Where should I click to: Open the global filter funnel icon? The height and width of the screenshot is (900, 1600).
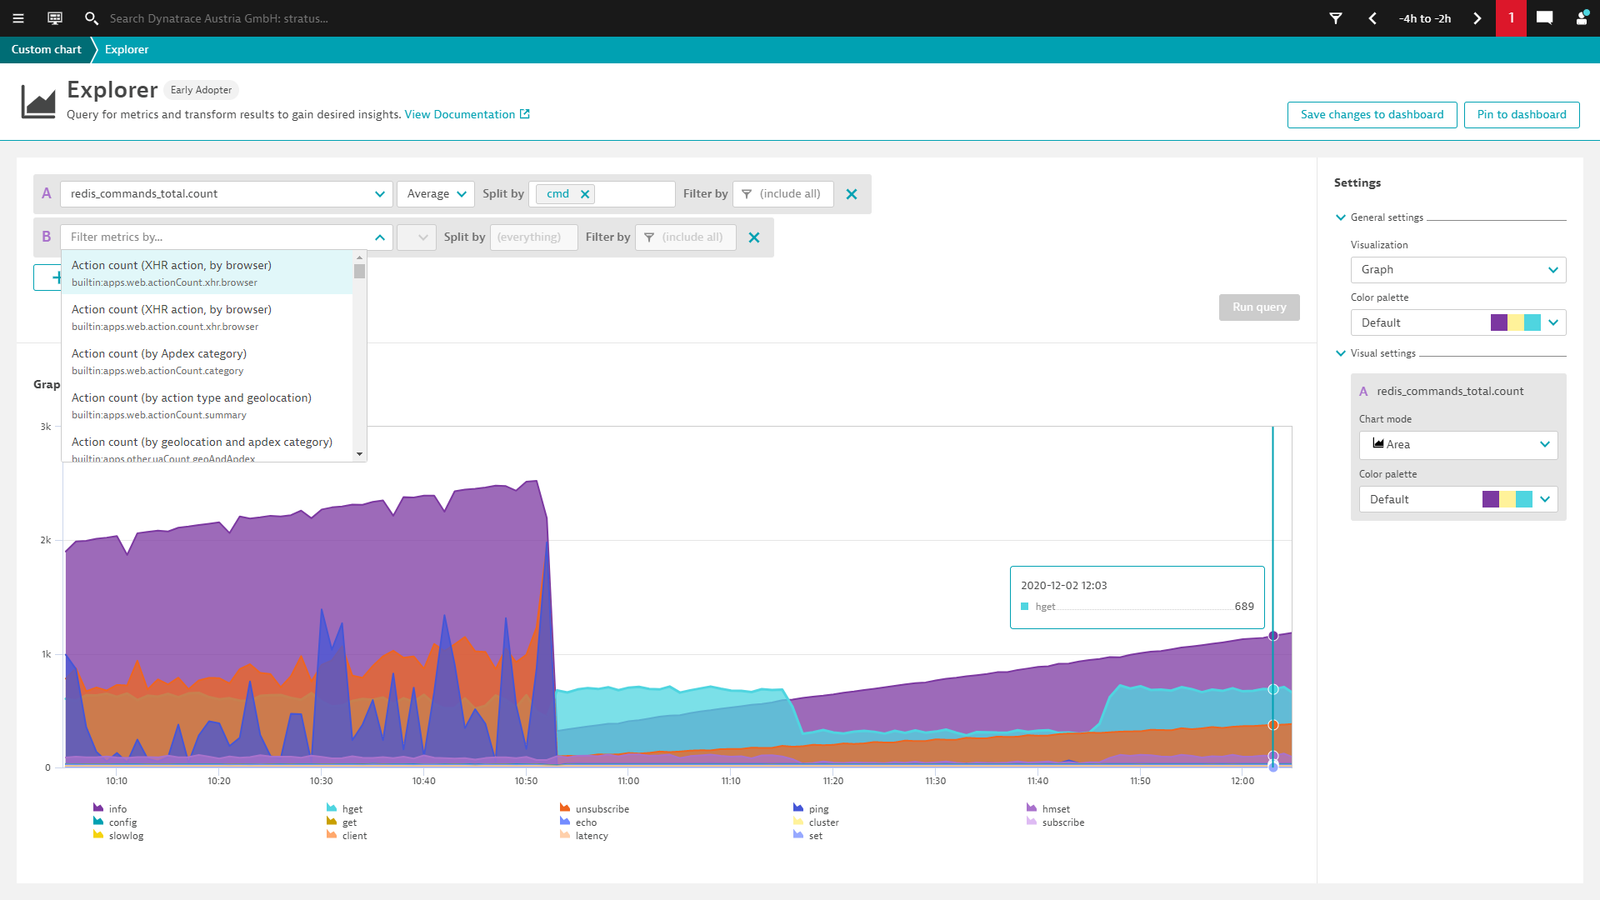coord(1335,18)
